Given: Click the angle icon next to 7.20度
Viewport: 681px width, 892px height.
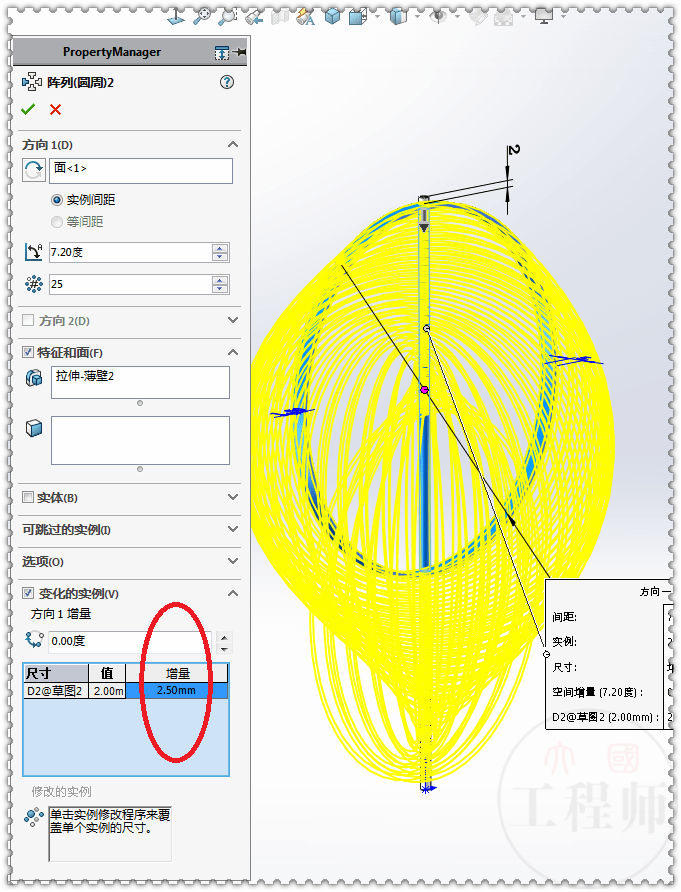Looking at the screenshot, I should coord(34,252).
